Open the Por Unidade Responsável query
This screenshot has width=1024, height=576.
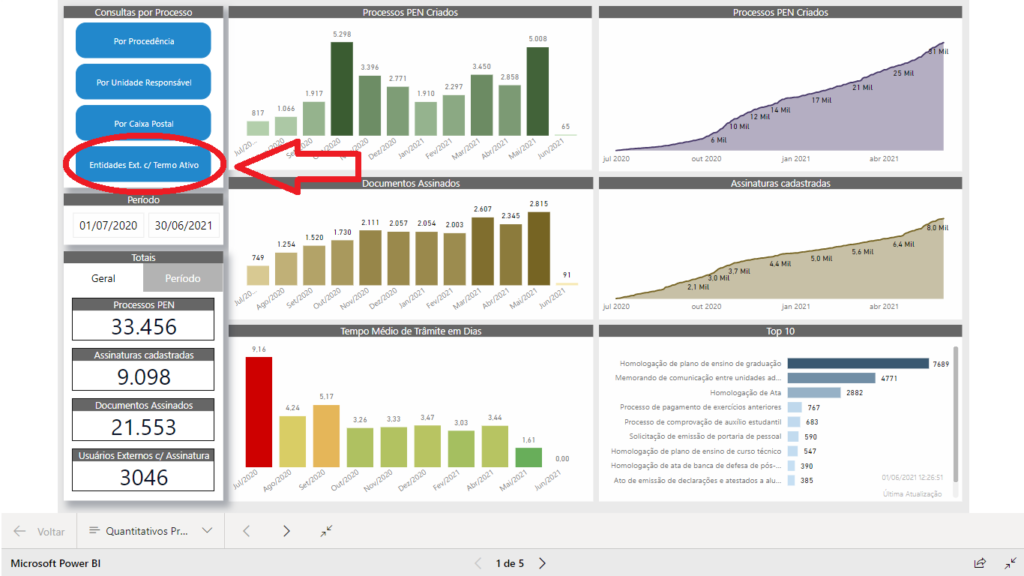tap(143, 82)
